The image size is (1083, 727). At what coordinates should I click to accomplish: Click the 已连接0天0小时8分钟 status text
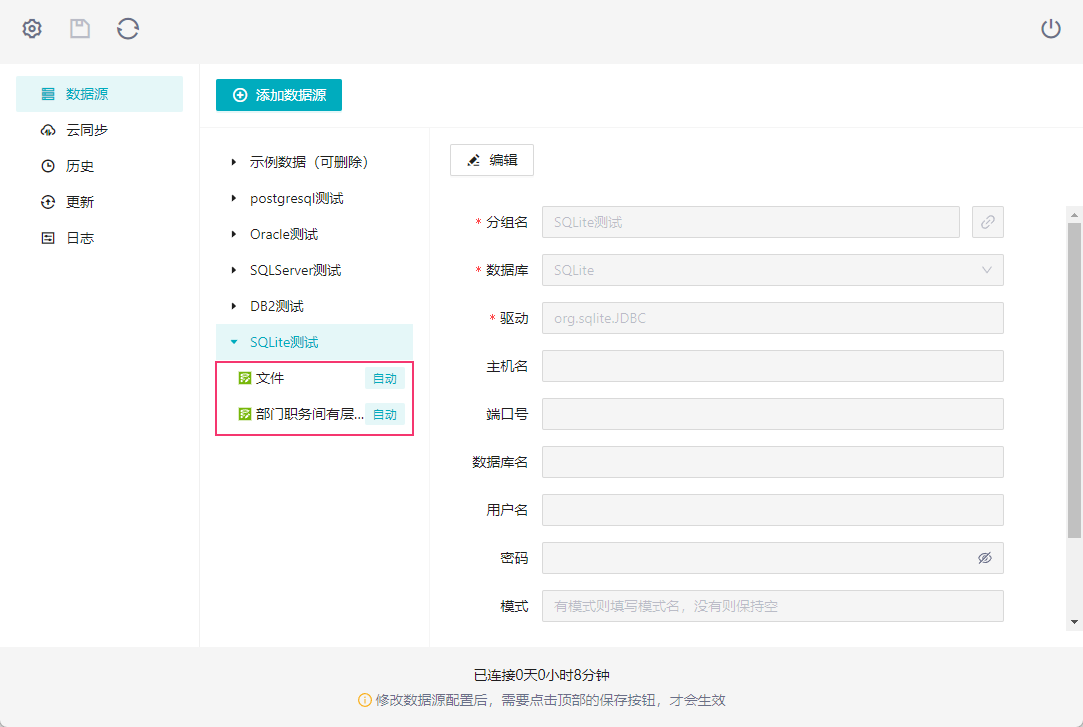click(542, 675)
